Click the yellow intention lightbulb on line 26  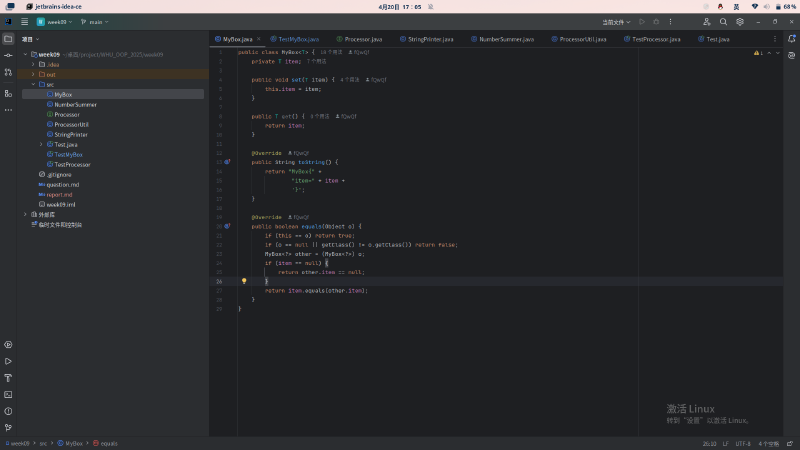pos(244,281)
